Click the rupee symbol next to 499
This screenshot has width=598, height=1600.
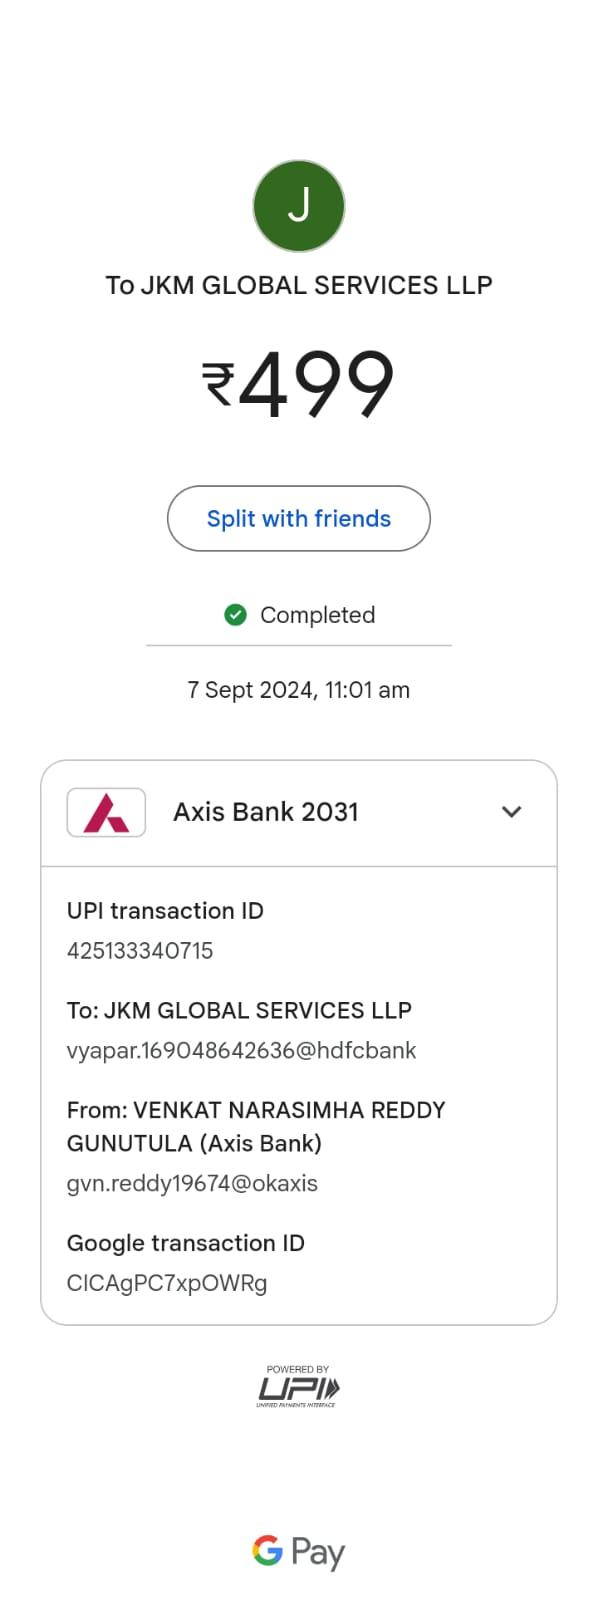point(218,384)
